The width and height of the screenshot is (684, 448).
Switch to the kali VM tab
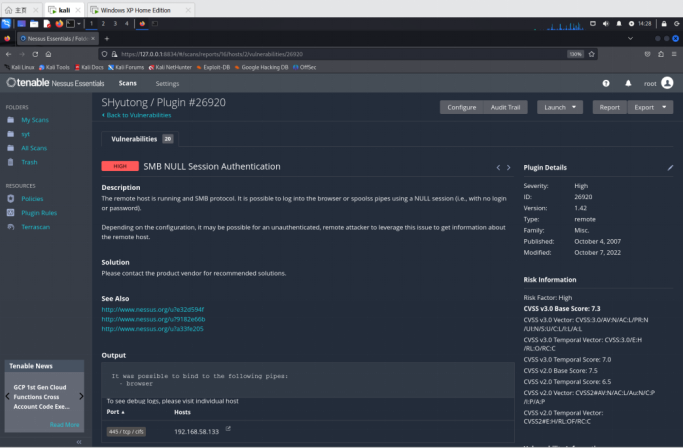tap(64, 10)
